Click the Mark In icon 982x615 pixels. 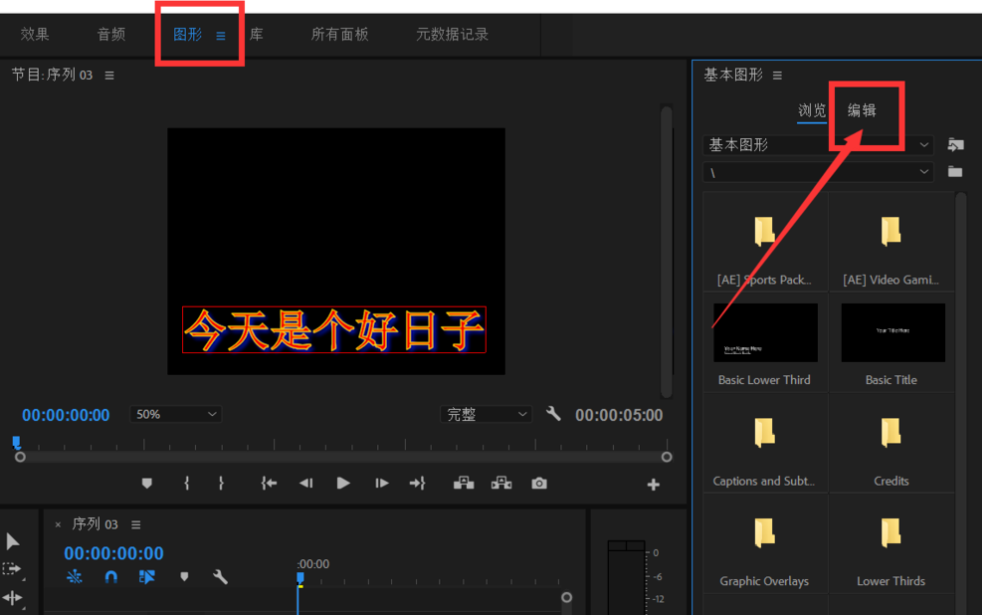point(186,483)
